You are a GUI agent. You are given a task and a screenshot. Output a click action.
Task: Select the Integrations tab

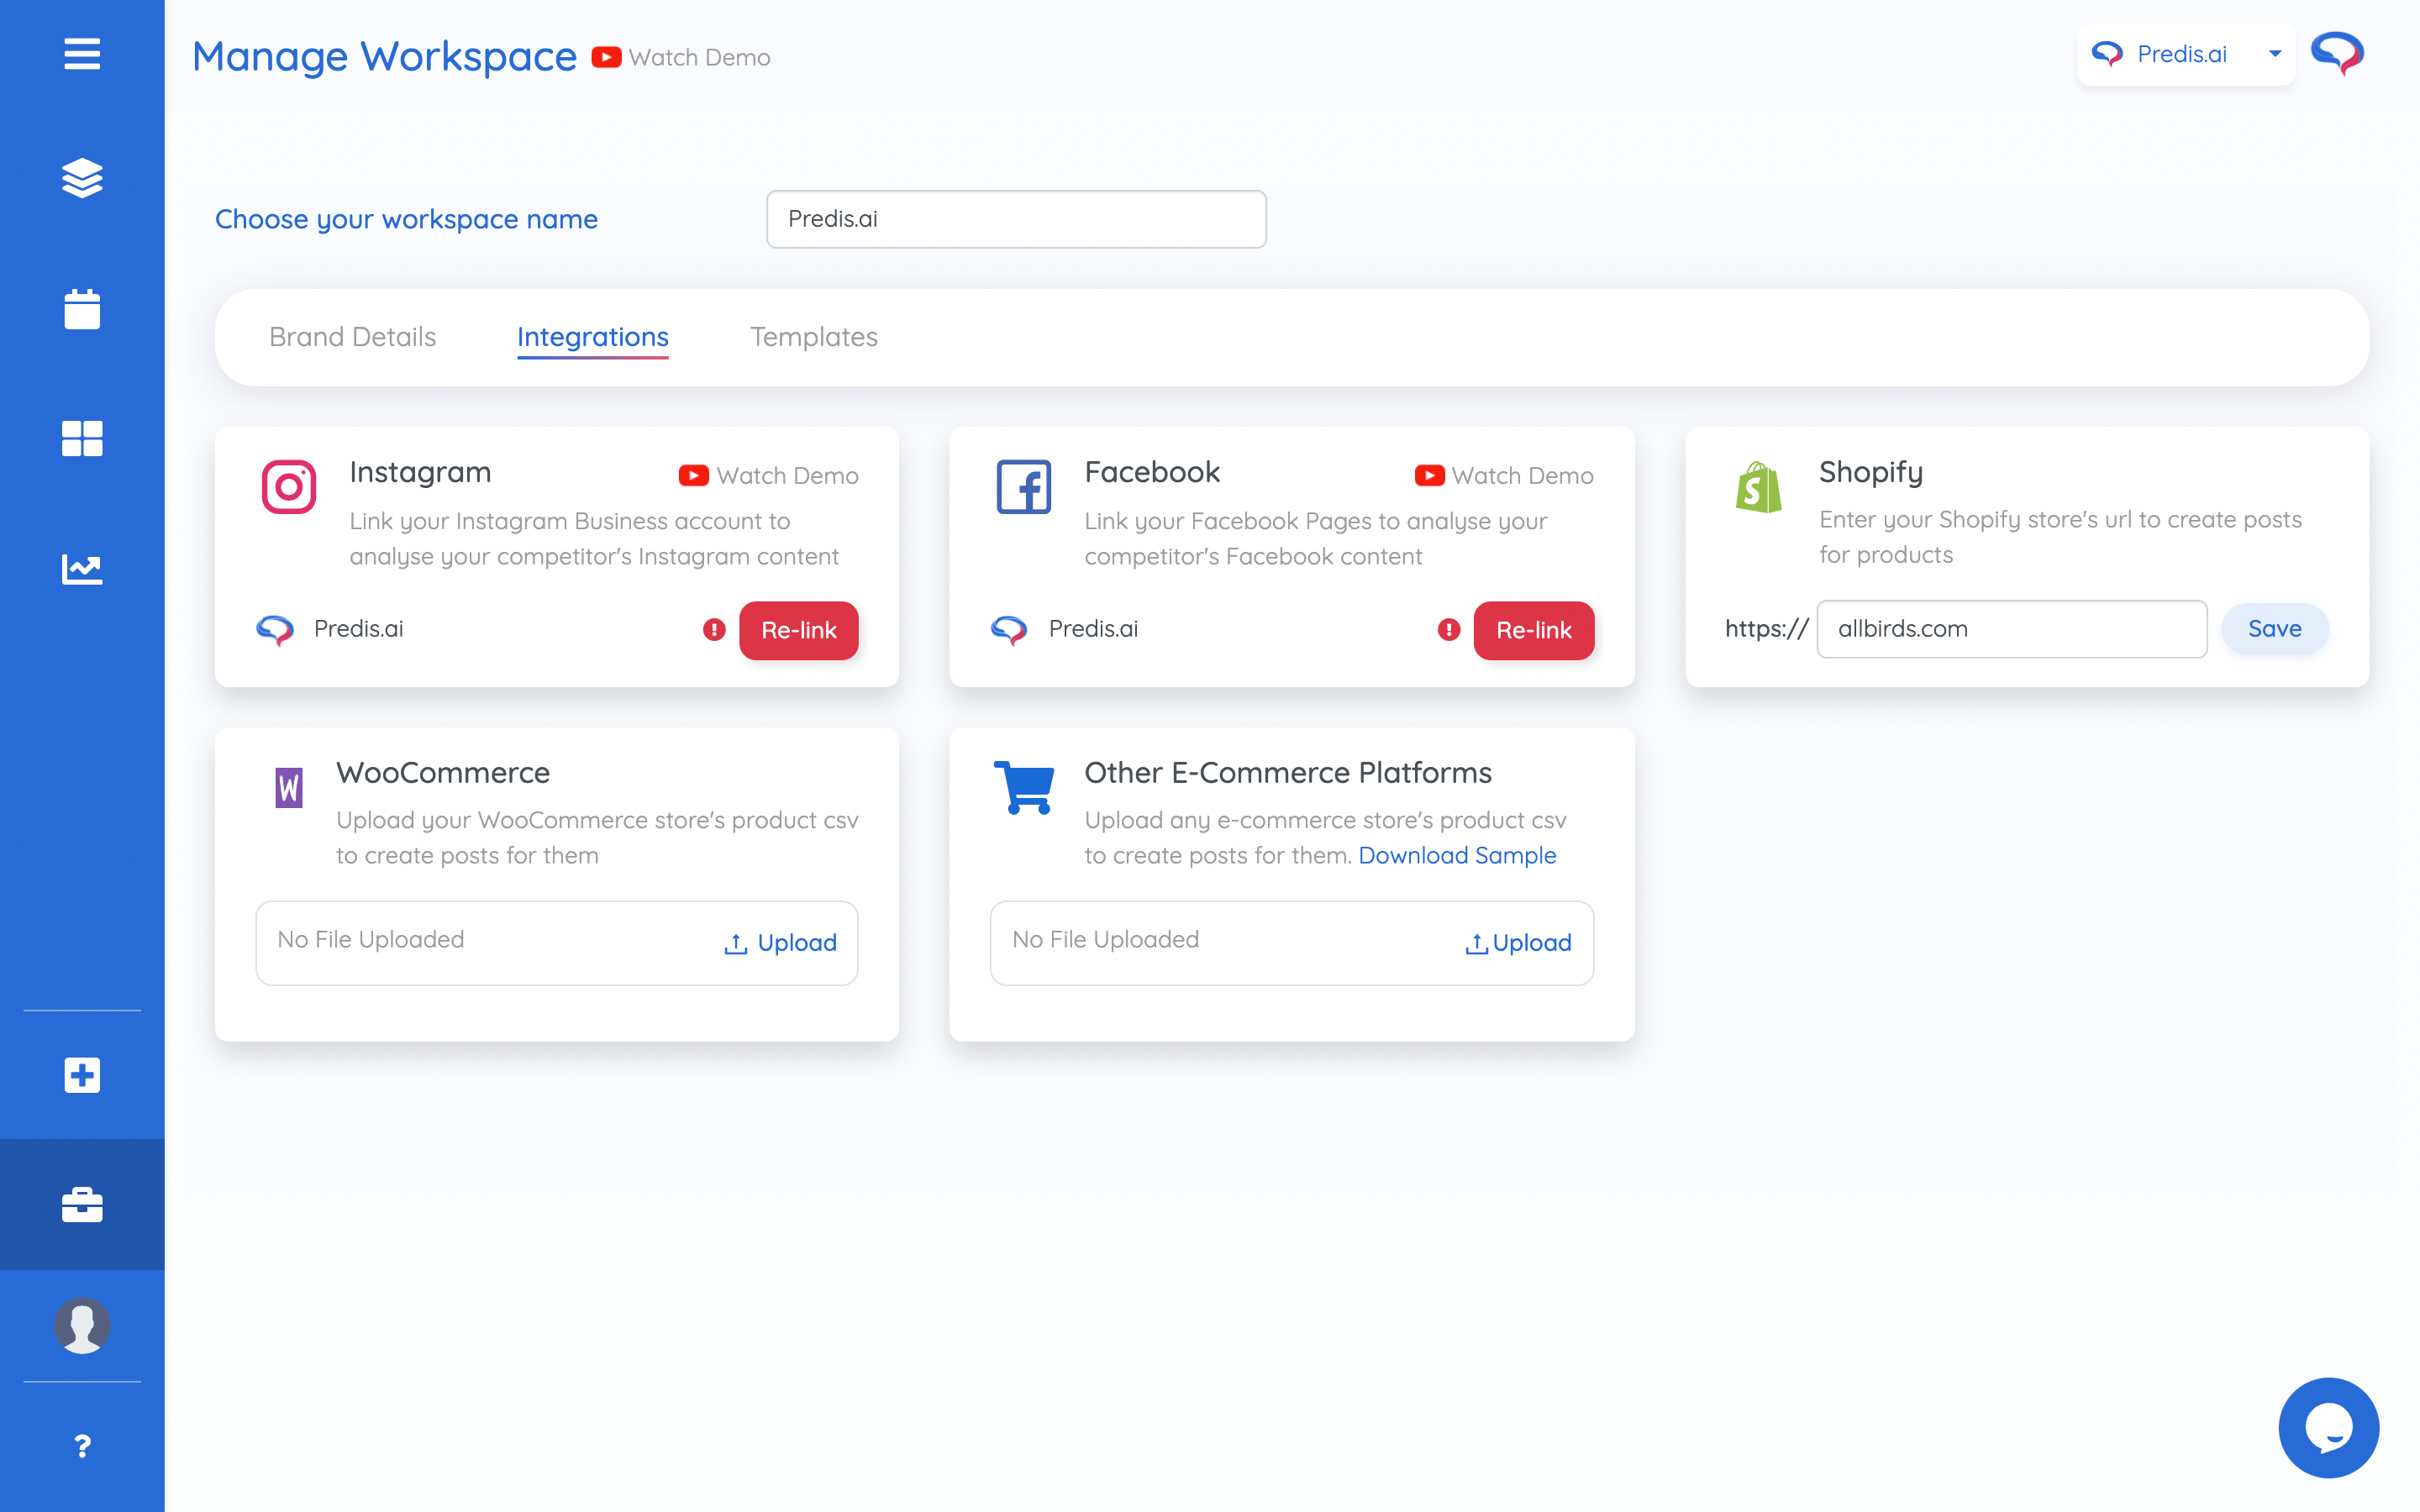[x=592, y=337]
